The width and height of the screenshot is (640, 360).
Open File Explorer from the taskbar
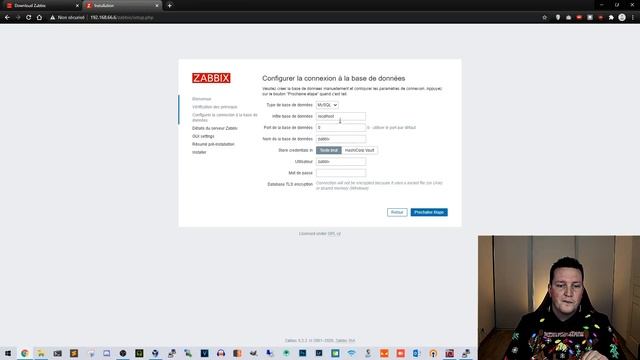pos(41,353)
